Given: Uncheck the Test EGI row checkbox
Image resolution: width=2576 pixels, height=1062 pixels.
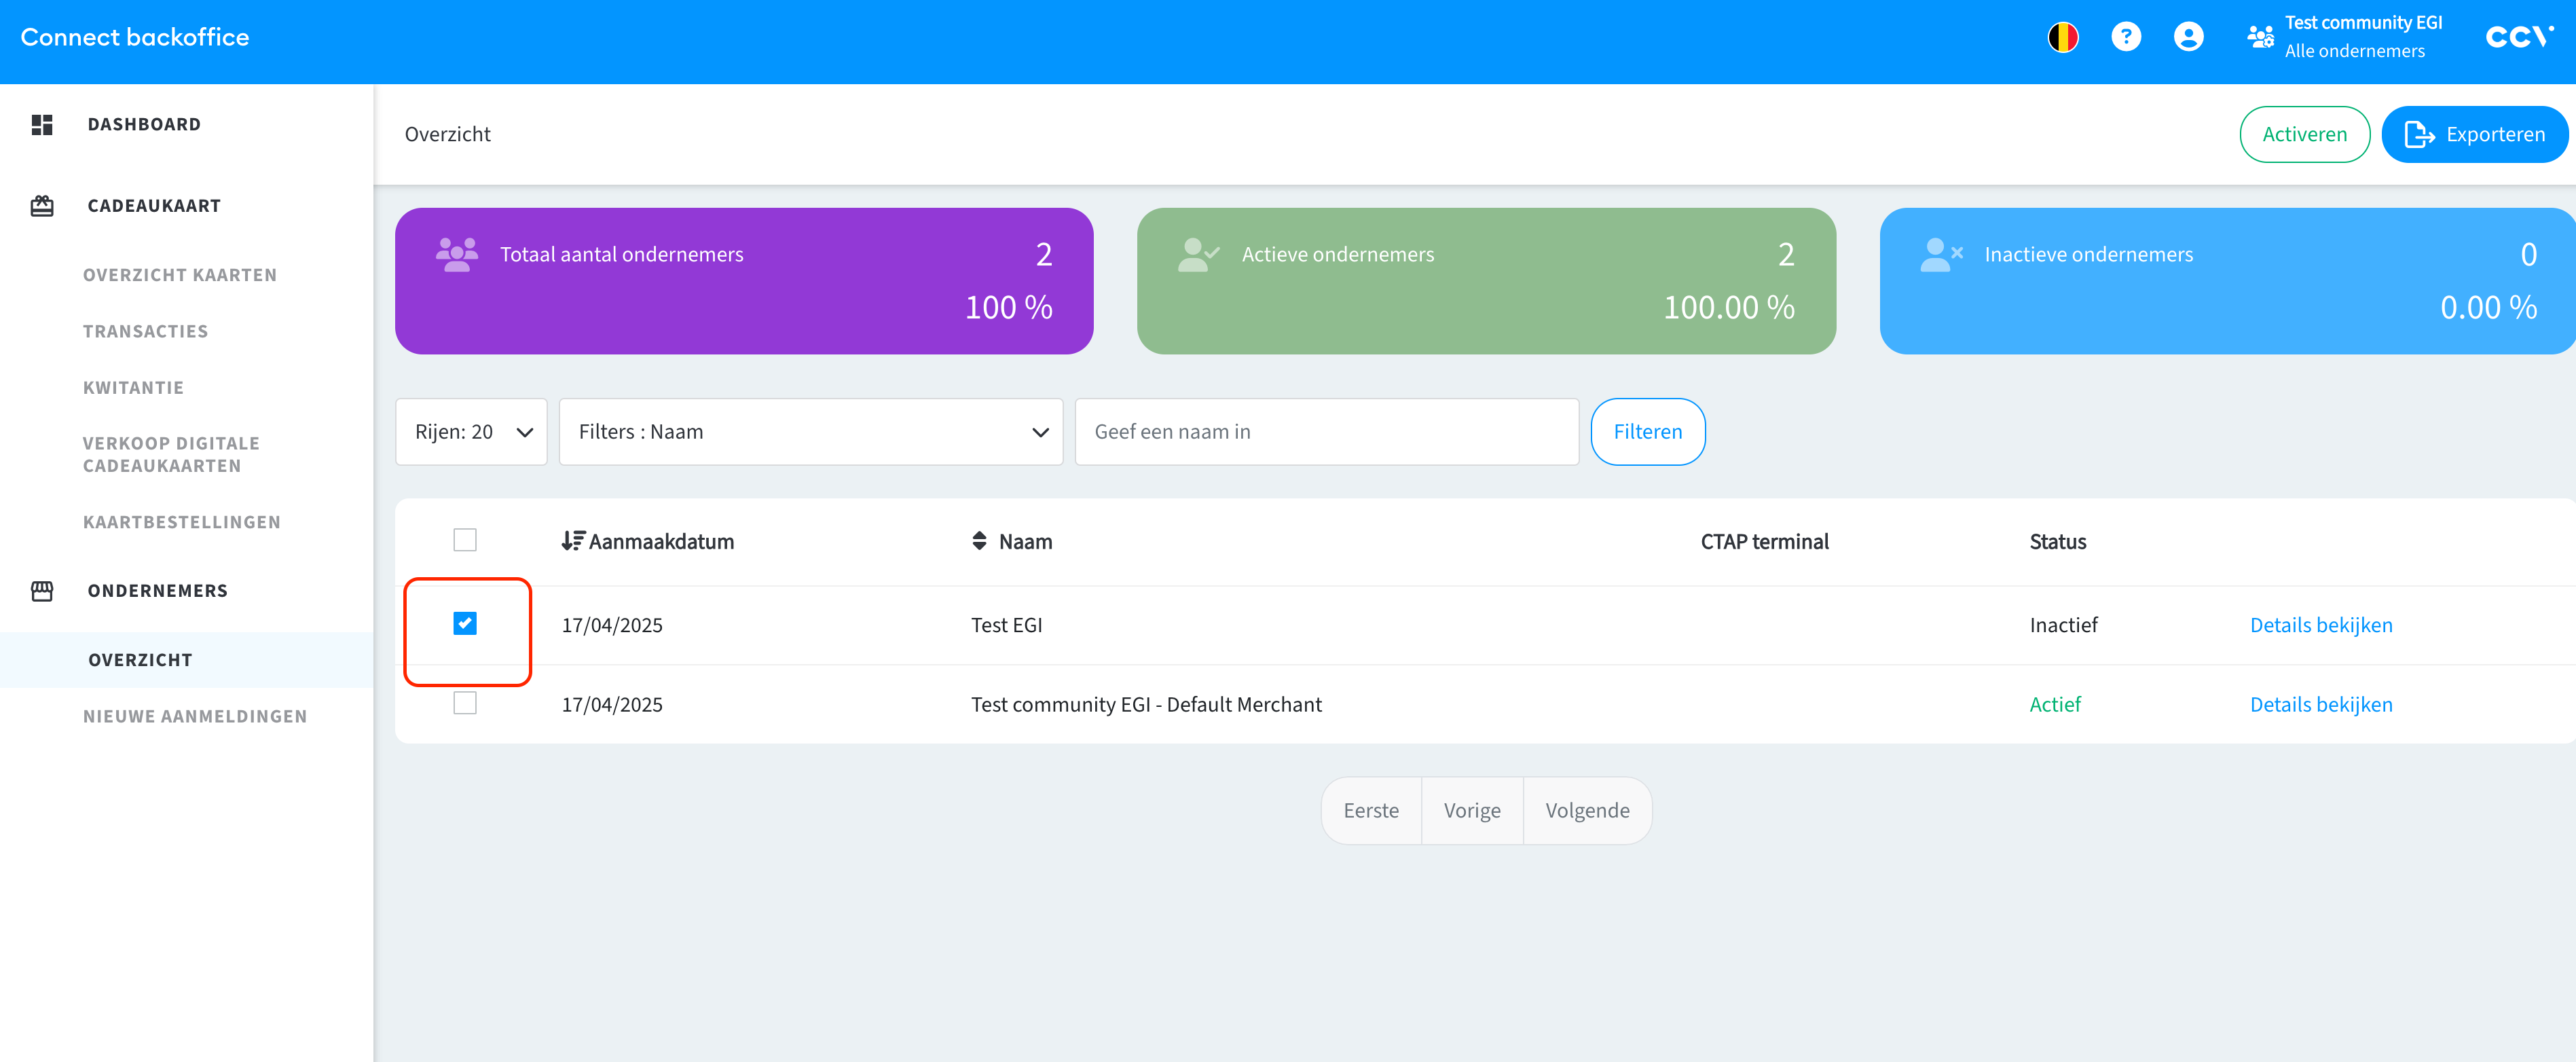Looking at the screenshot, I should 465,624.
